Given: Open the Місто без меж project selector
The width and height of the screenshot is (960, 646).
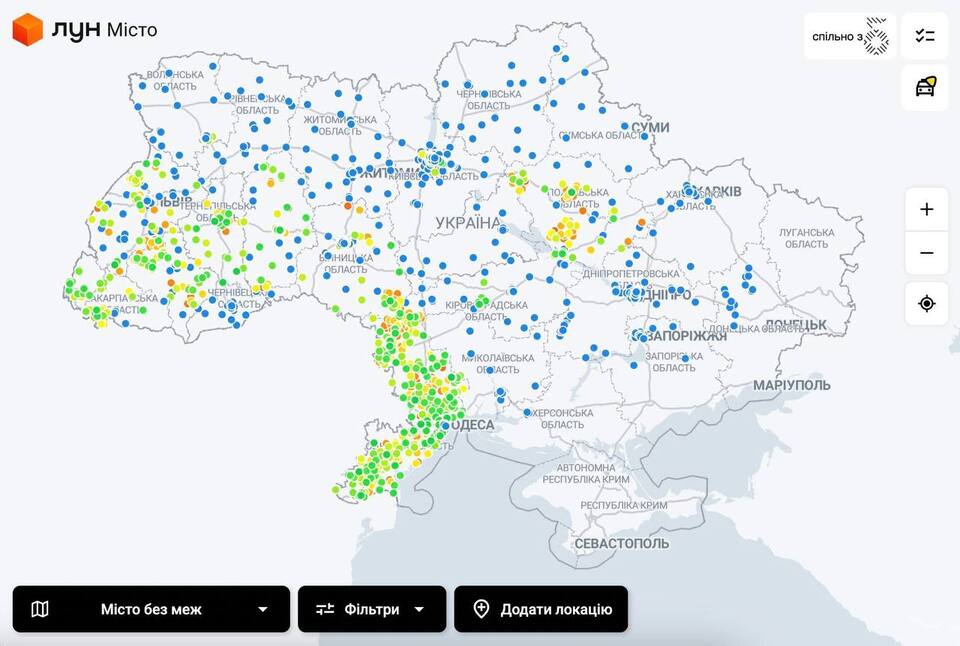Looking at the screenshot, I should tap(151, 609).
